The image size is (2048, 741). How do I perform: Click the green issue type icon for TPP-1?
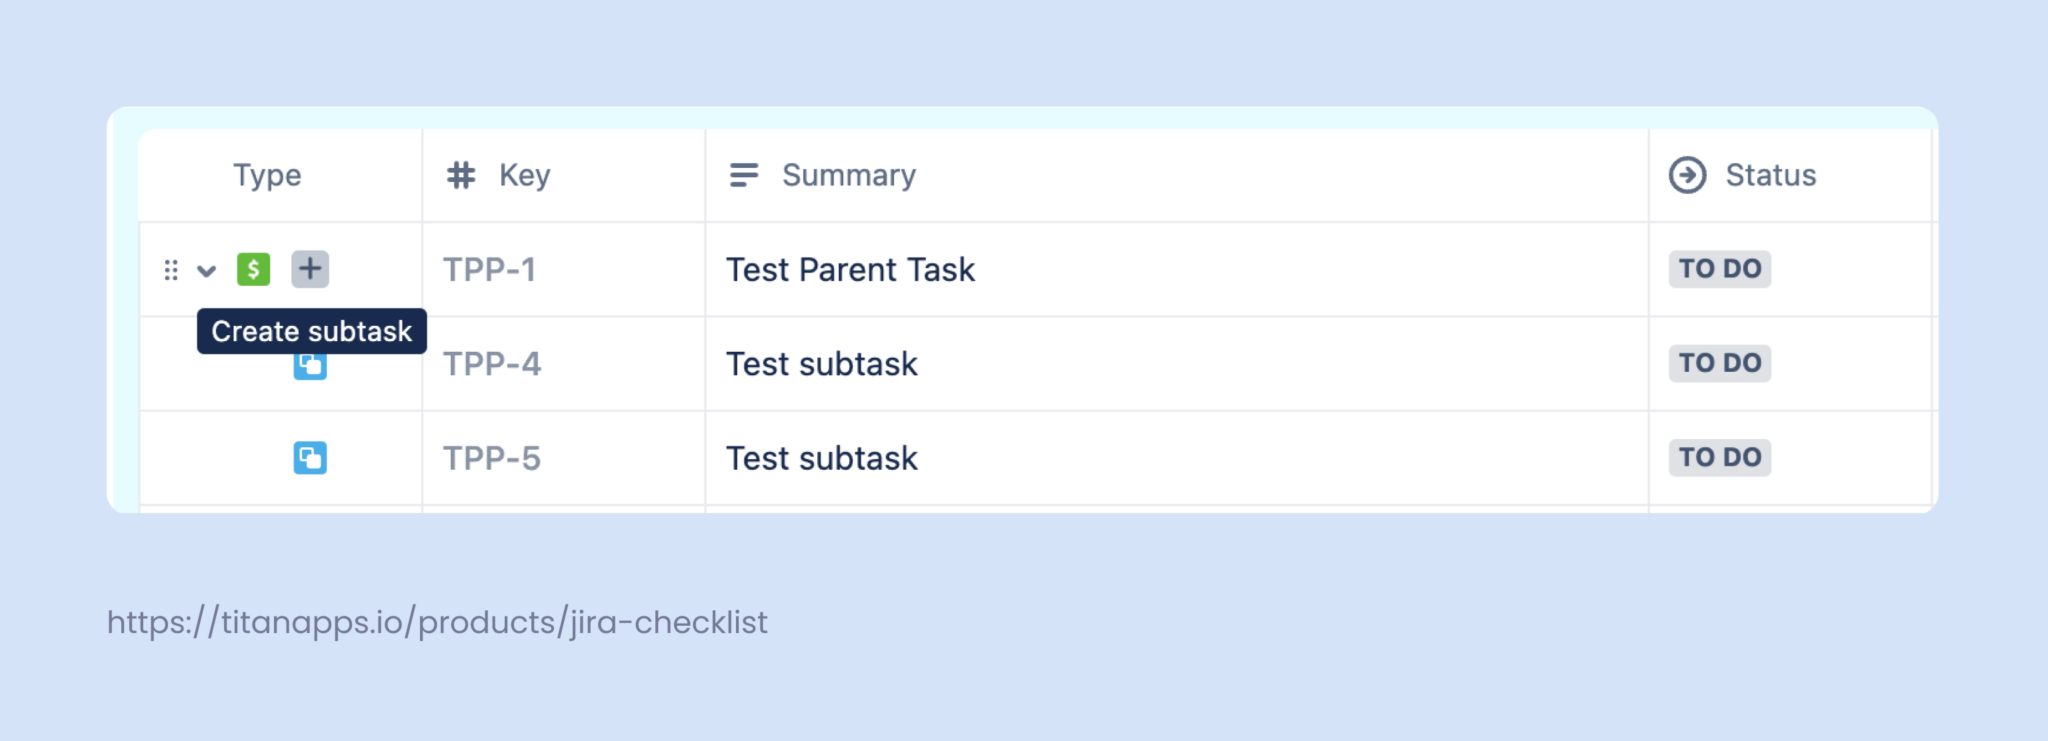pyautogui.click(x=254, y=269)
